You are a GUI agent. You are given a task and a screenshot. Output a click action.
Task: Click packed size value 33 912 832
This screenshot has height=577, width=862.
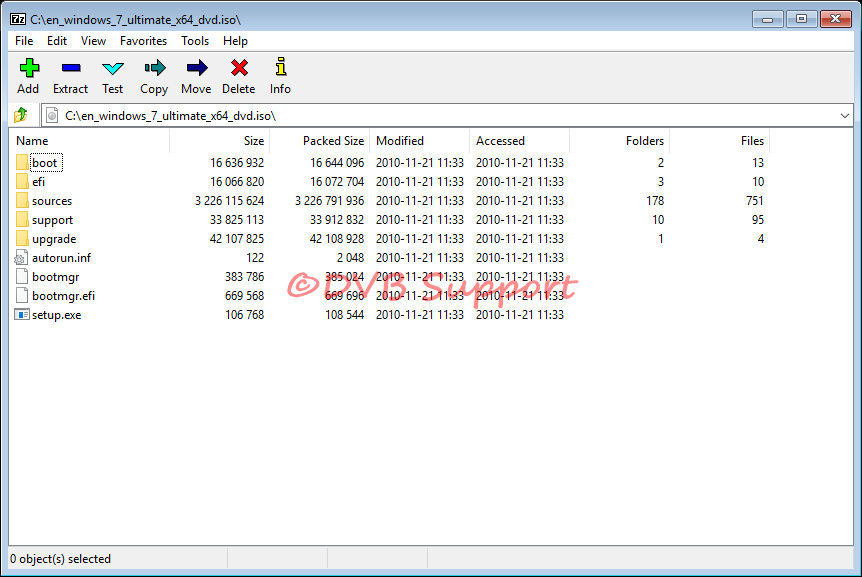click(x=336, y=220)
